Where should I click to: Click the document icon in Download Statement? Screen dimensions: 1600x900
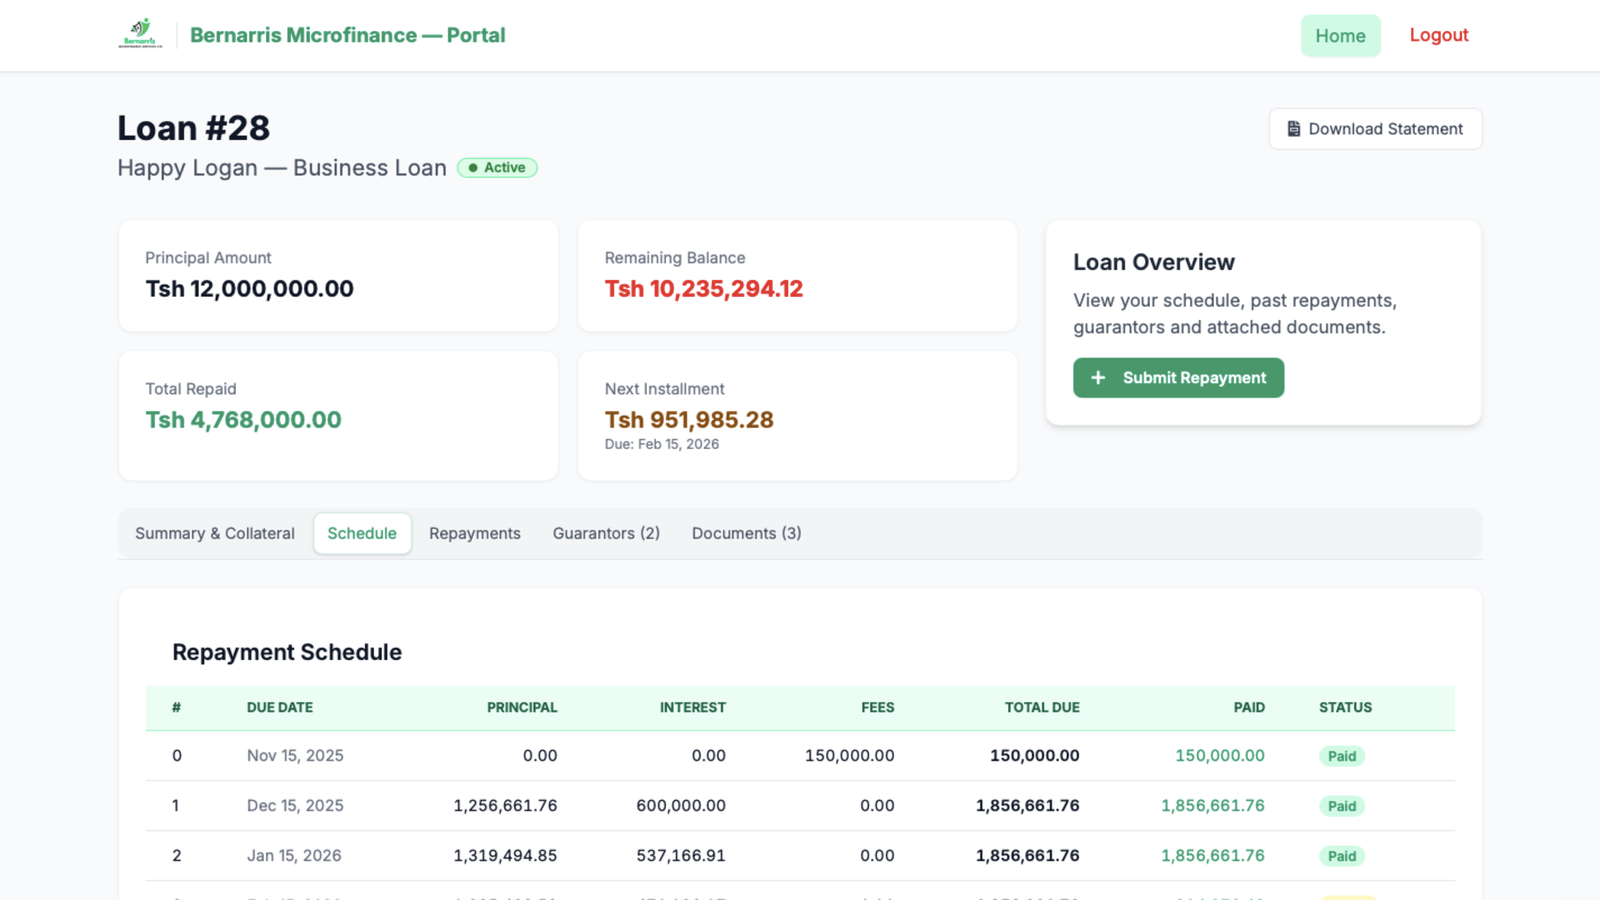(x=1293, y=129)
